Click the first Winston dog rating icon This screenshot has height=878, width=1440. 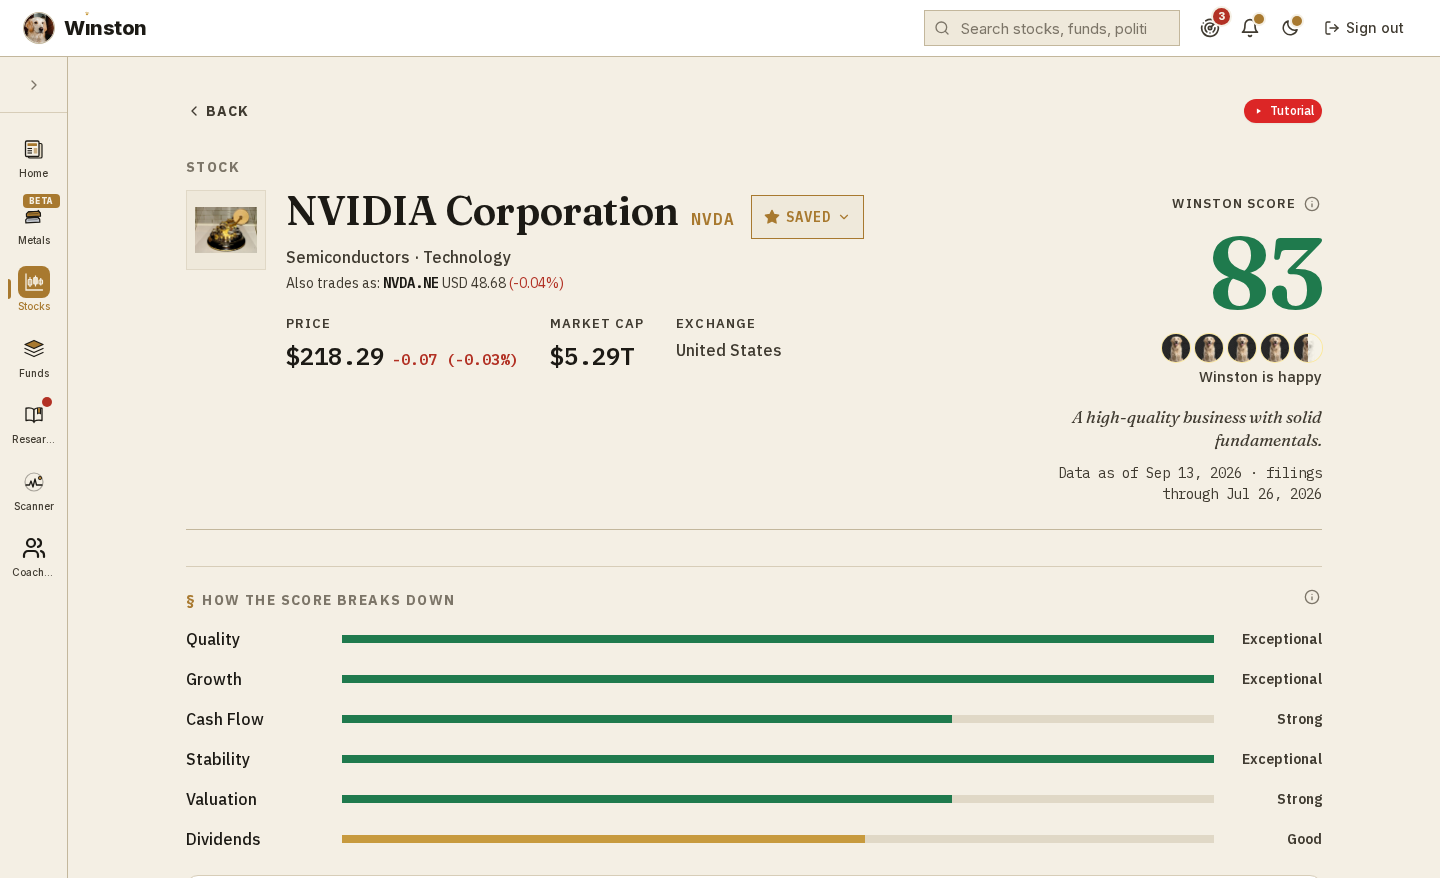[1176, 348]
